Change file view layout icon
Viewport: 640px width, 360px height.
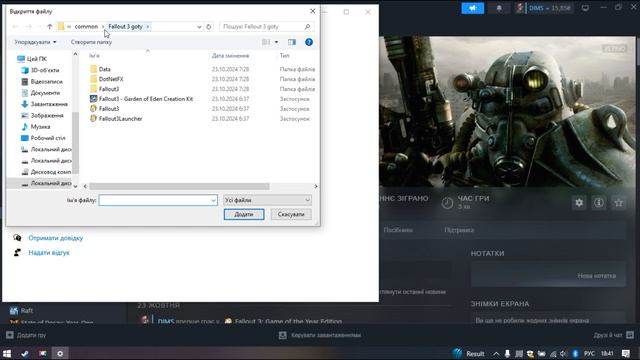pyautogui.click(x=266, y=42)
